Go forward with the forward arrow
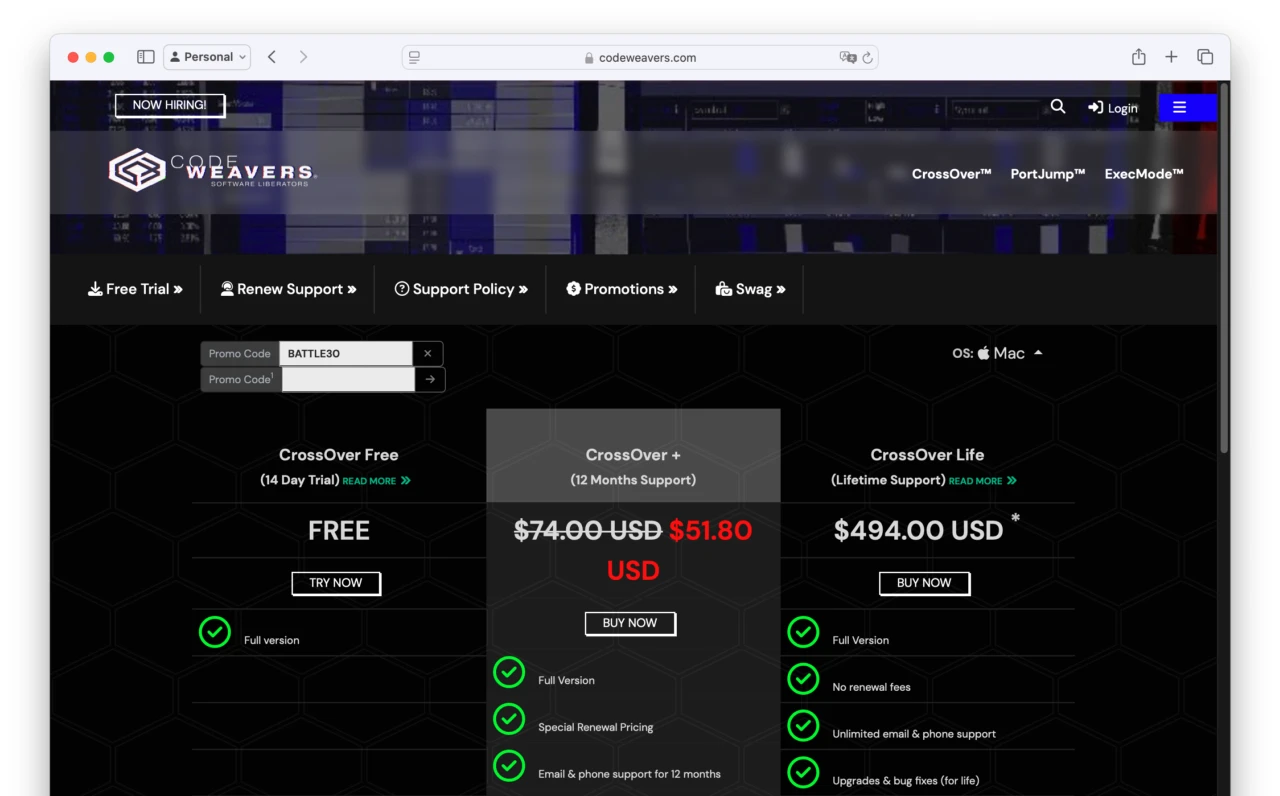The height and width of the screenshot is (796, 1280). pos(303,57)
